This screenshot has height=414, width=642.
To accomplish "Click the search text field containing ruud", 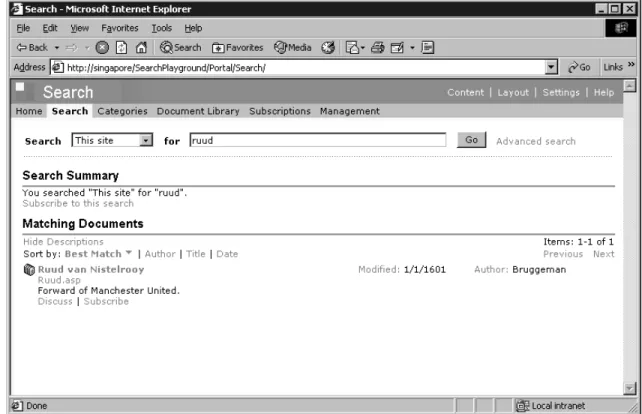I will point(318,140).
